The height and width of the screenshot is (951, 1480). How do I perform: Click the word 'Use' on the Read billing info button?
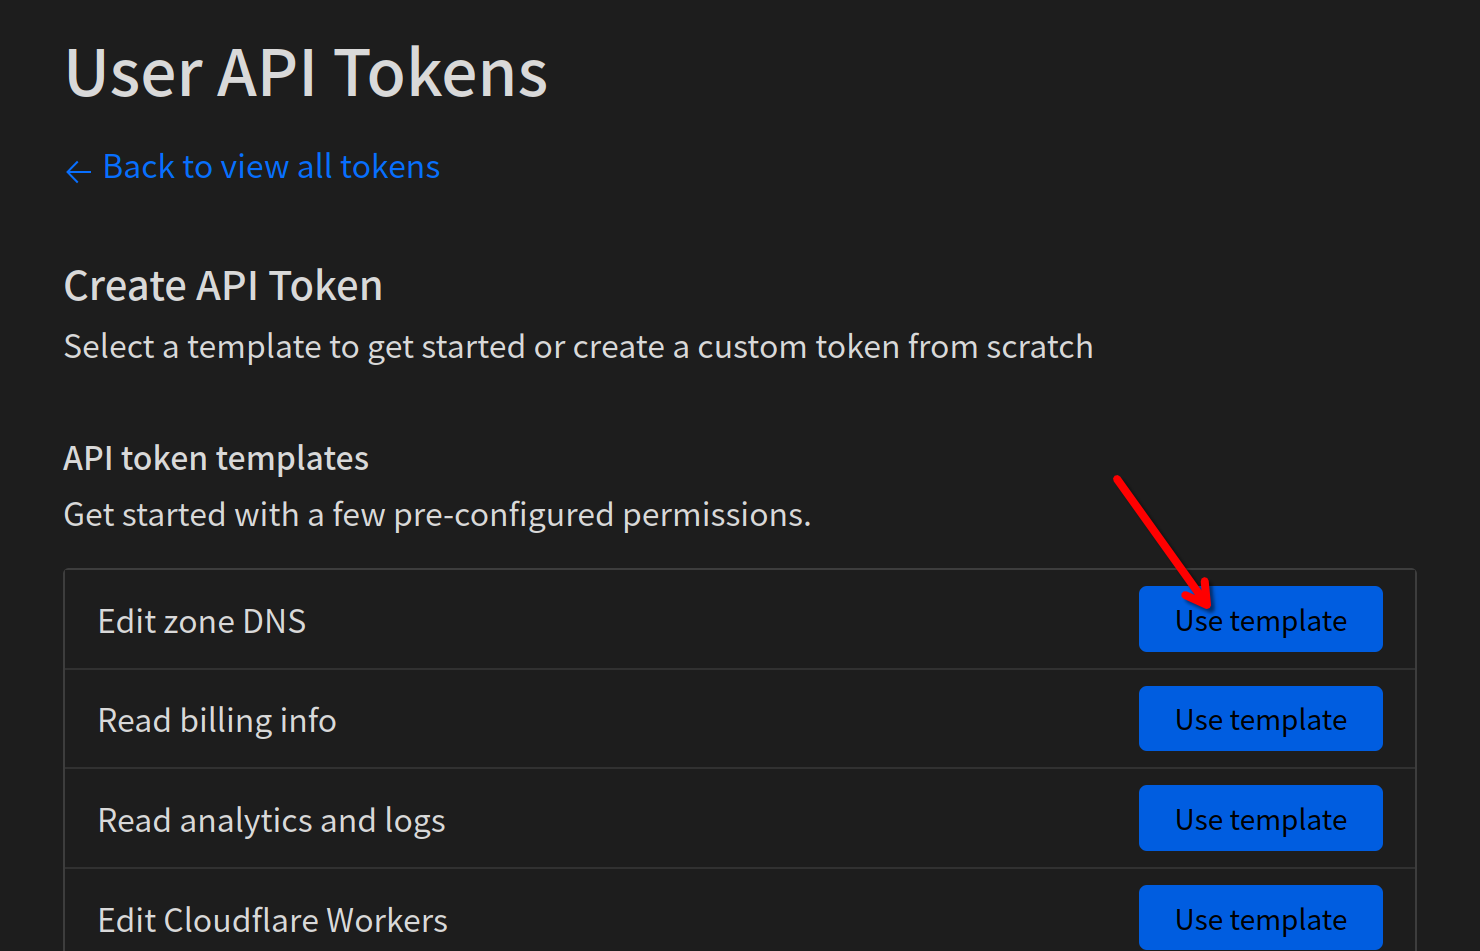pyautogui.click(x=1199, y=720)
